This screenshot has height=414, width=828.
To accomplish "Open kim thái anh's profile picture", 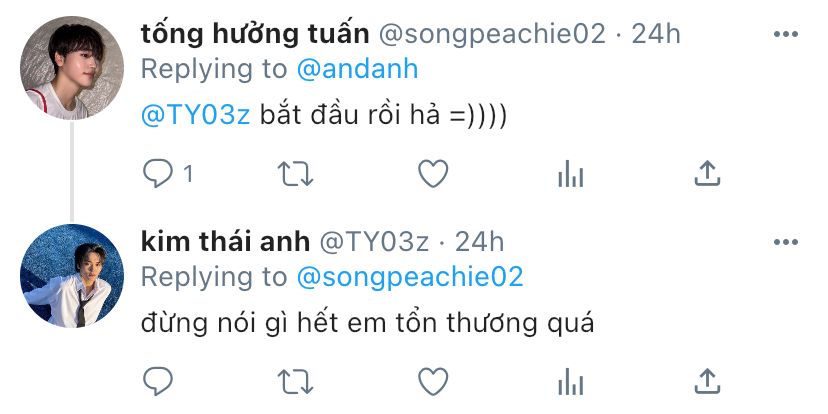I will coord(72,275).
